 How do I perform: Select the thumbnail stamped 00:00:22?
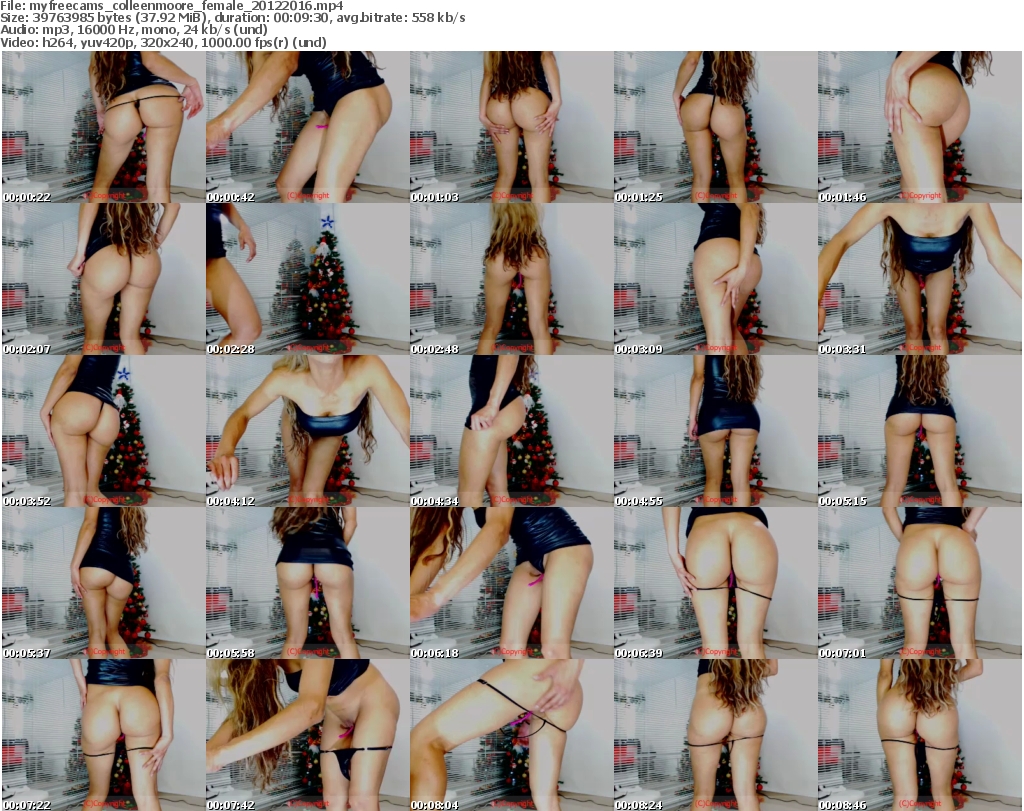[x=103, y=127]
